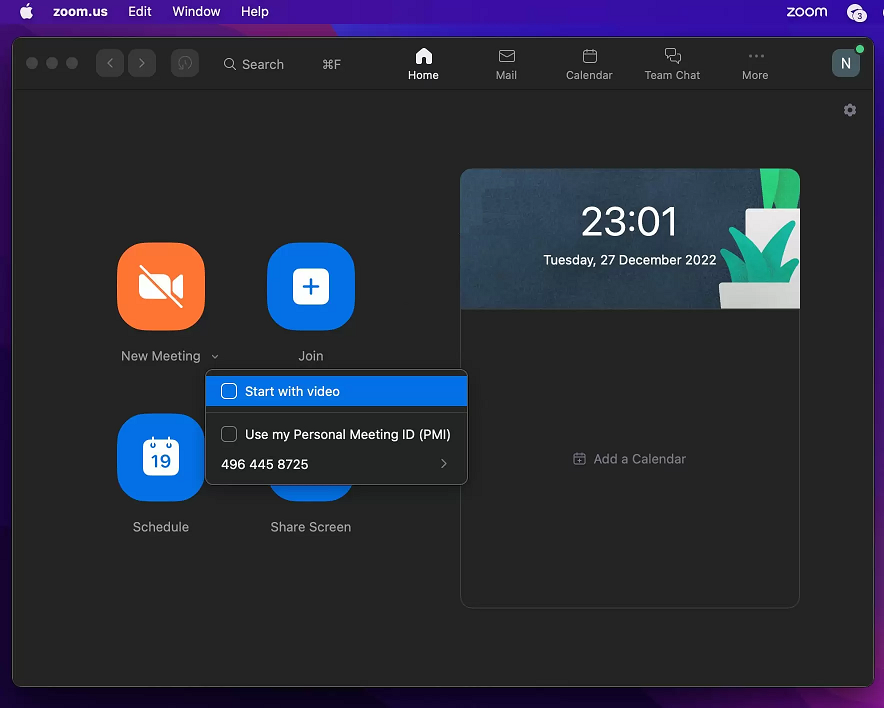884x708 pixels.
Task: Open the Apple menu
Action: point(26,11)
